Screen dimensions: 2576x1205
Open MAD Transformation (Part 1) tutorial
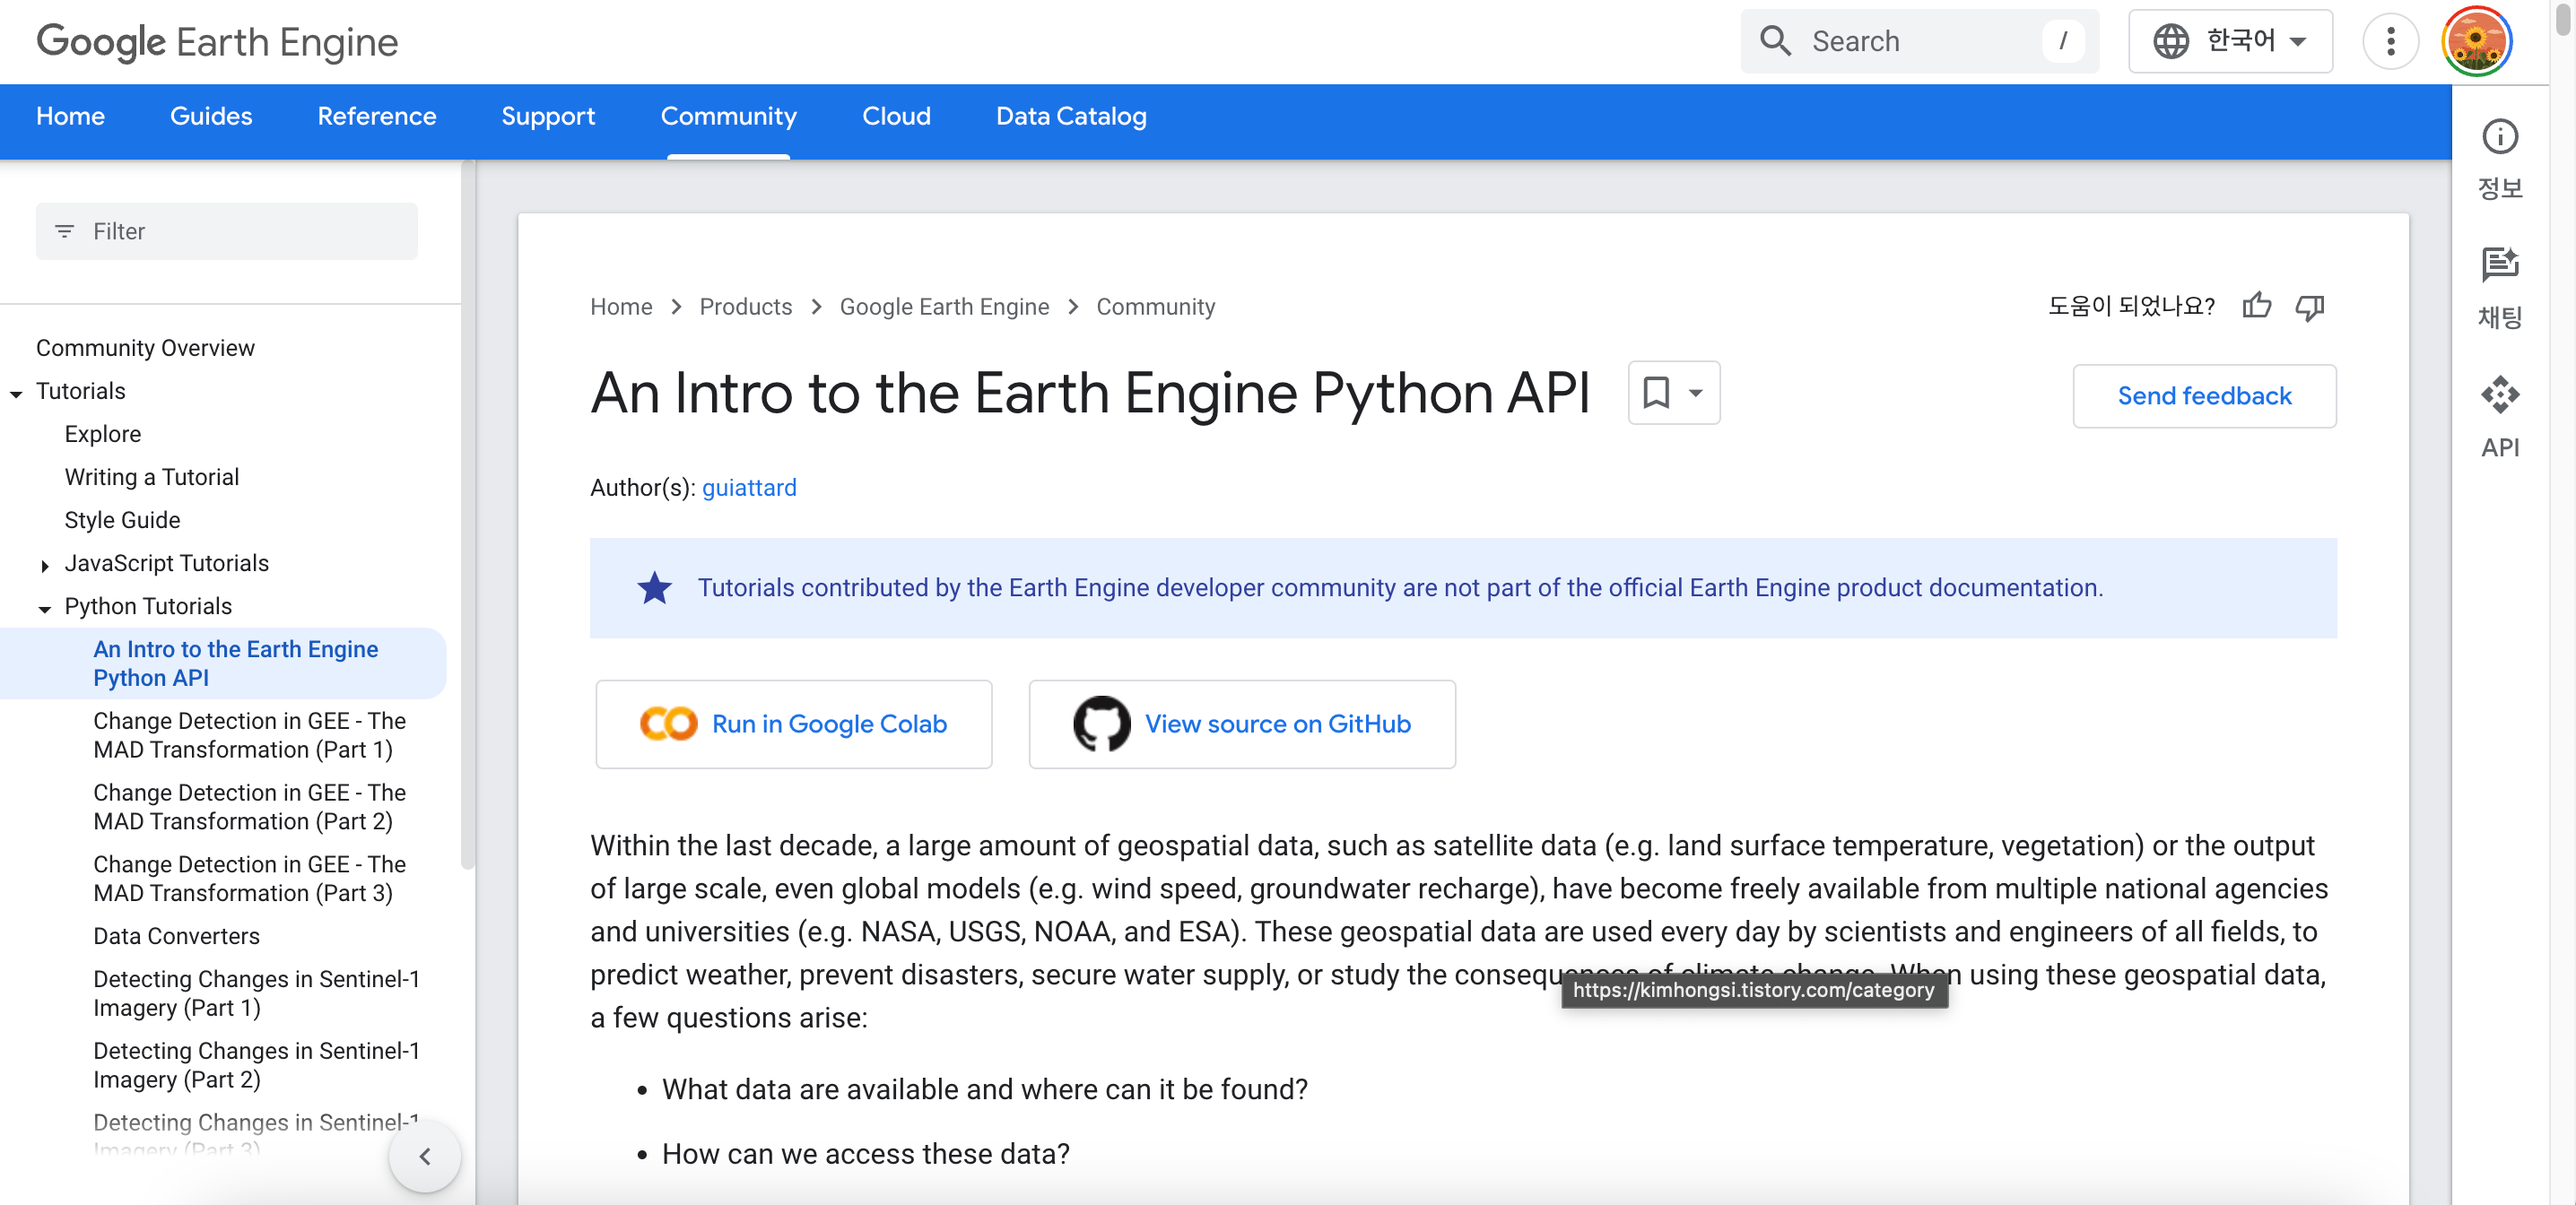(x=249, y=734)
